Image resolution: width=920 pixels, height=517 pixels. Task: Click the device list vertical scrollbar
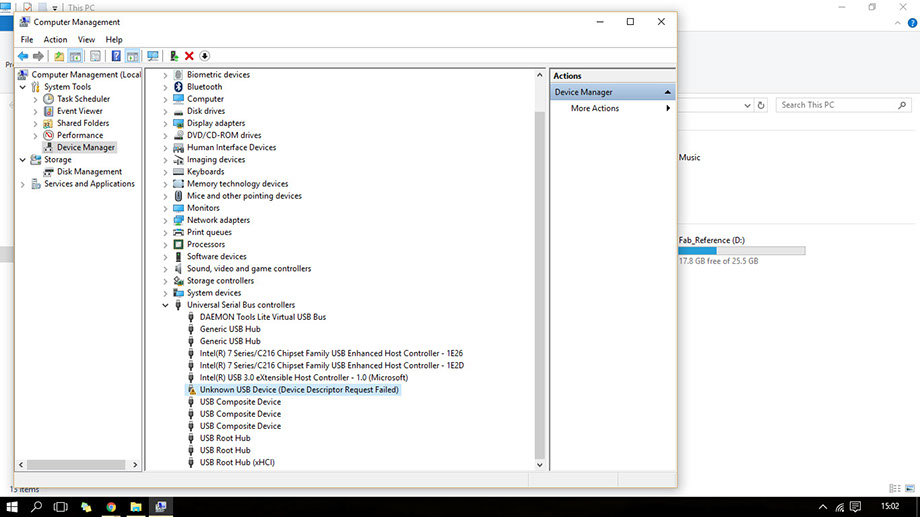(540, 285)
